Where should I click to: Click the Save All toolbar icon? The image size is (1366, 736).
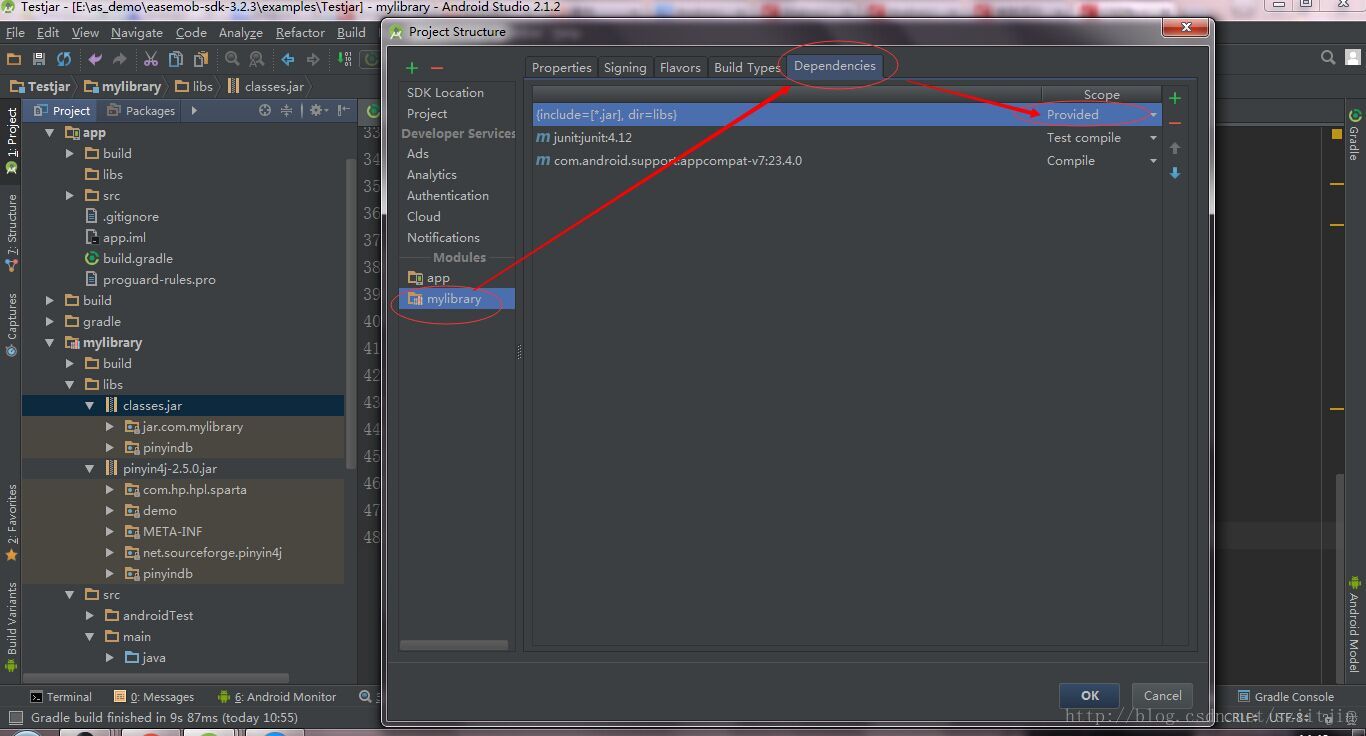coord(39,59)
